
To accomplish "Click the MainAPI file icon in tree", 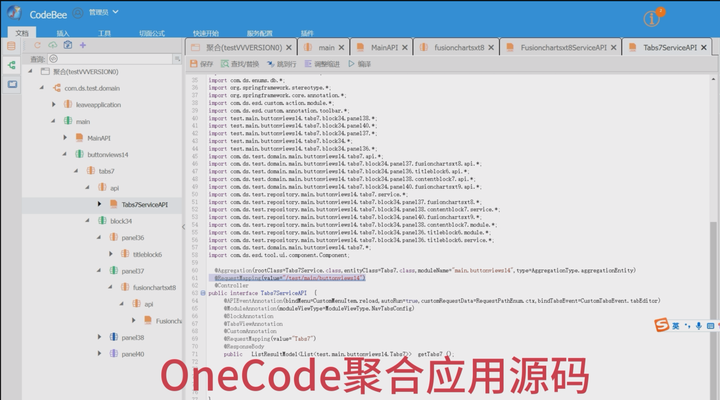I will point(79,138).
